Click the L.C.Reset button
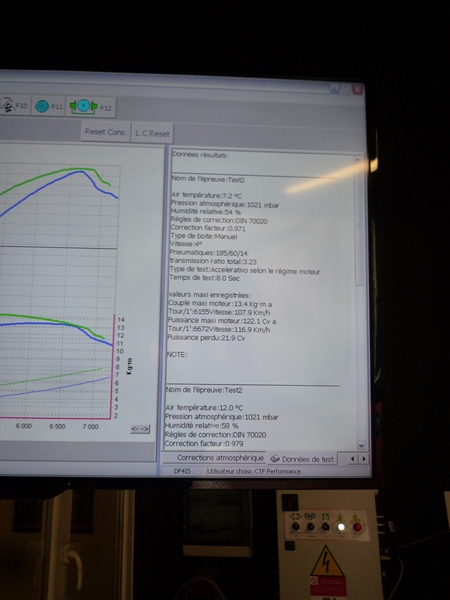Screen dimensions: 450x600 tap(152, 133)
